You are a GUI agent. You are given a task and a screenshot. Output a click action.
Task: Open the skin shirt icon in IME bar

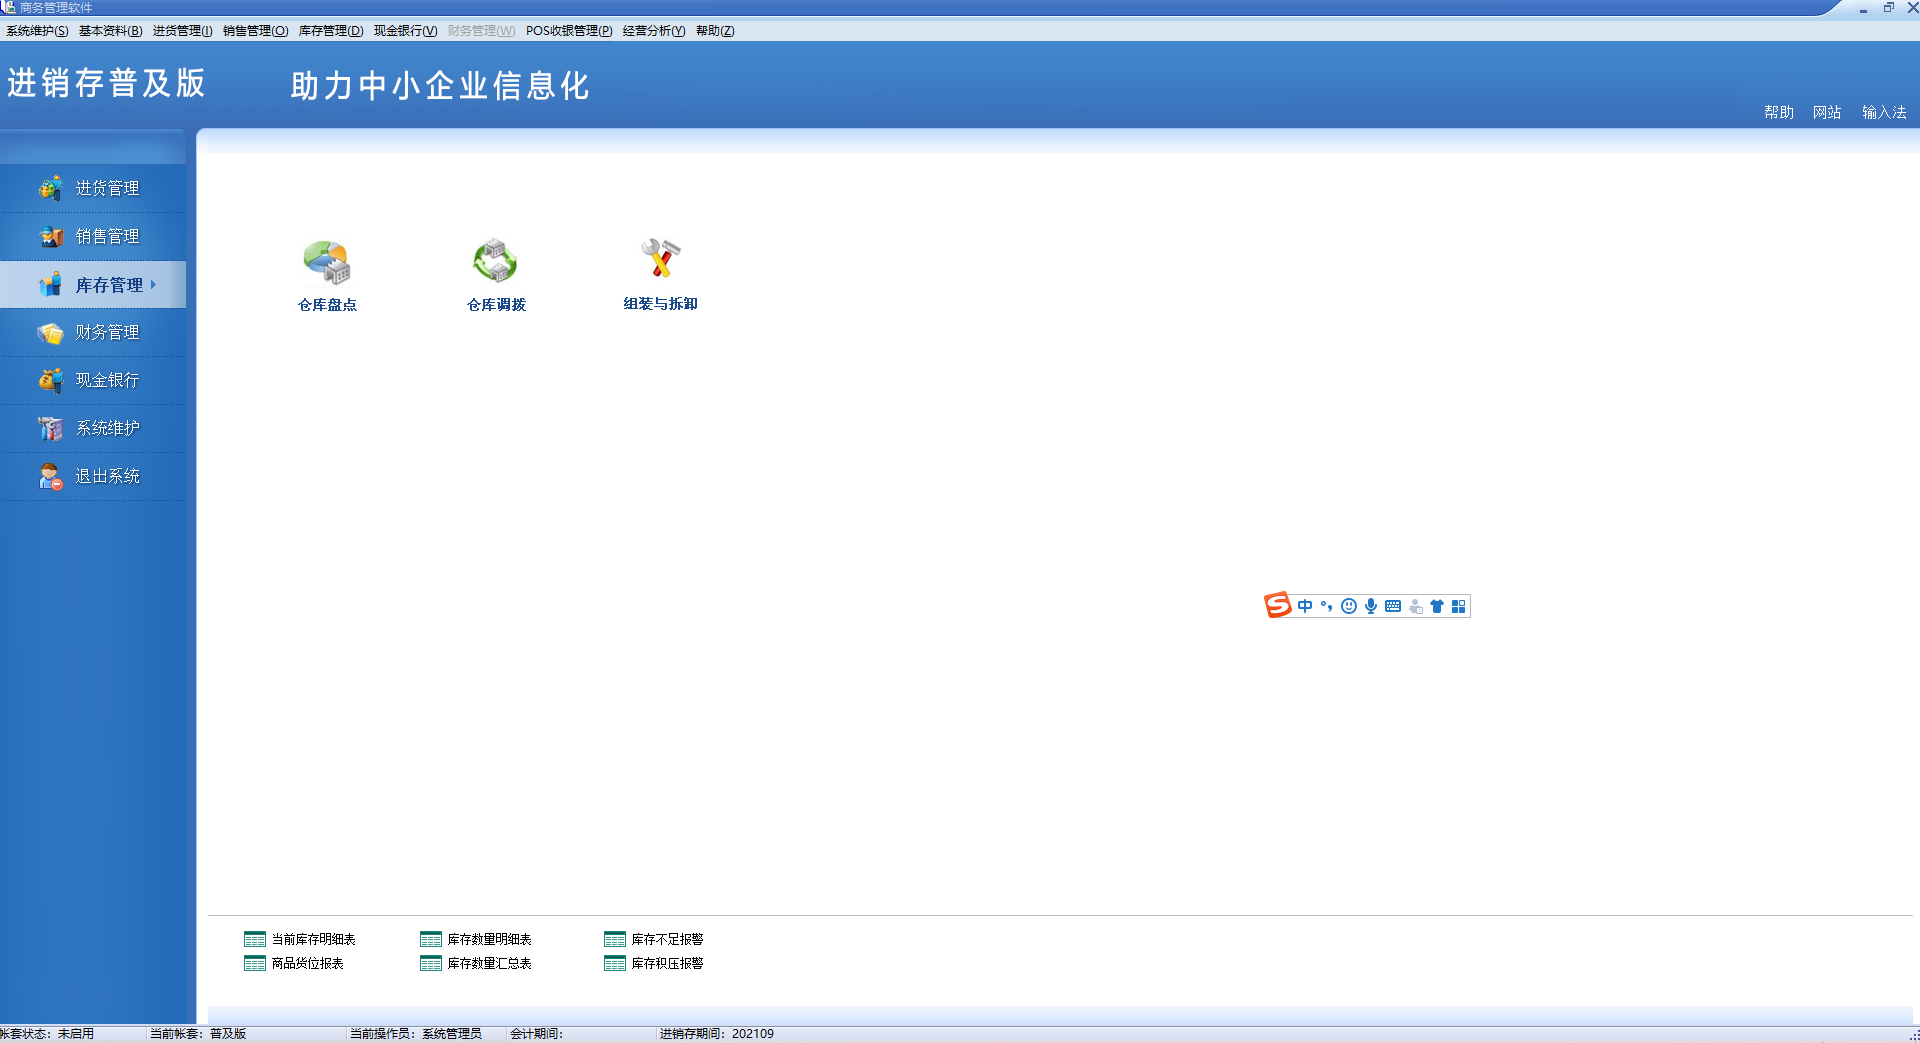(x=1437, y=606)
